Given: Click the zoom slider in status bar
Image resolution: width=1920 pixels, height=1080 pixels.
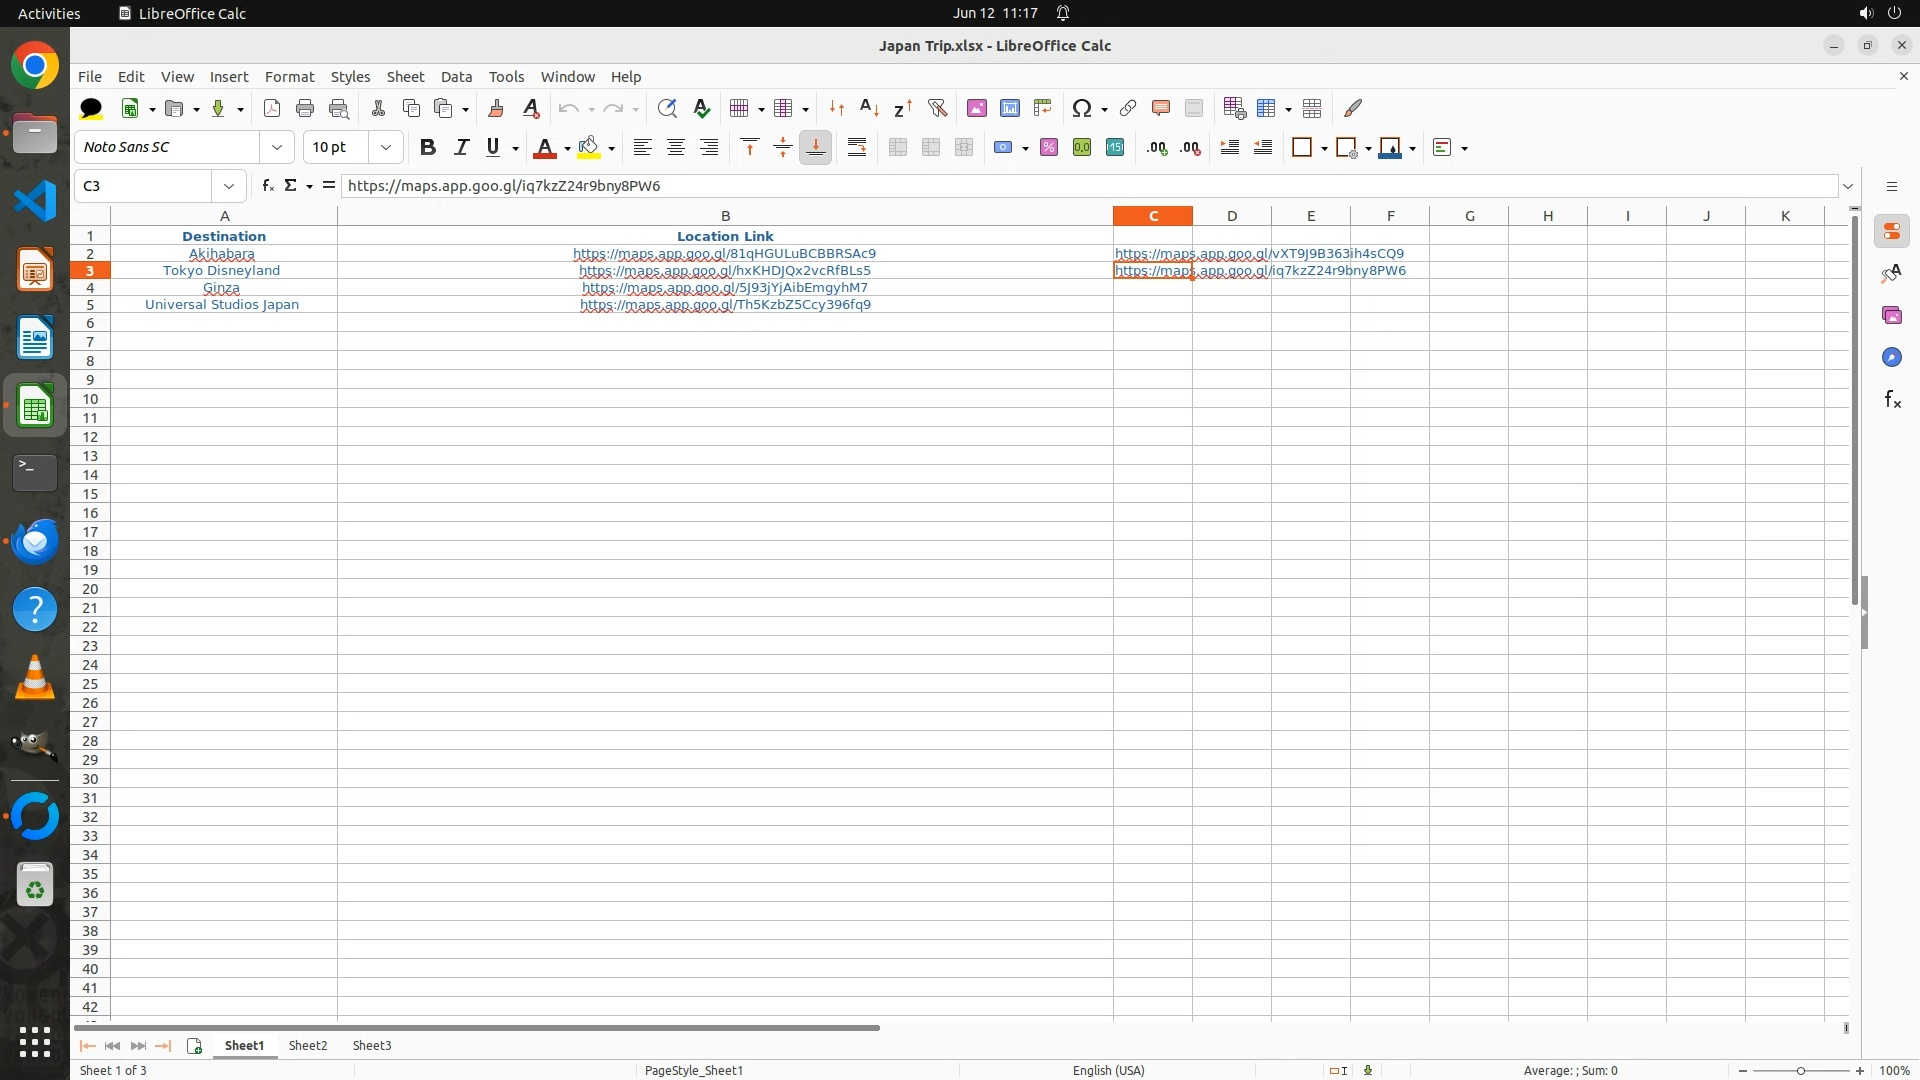Looking at the screenshot, I should [x=1801, y=1070].
